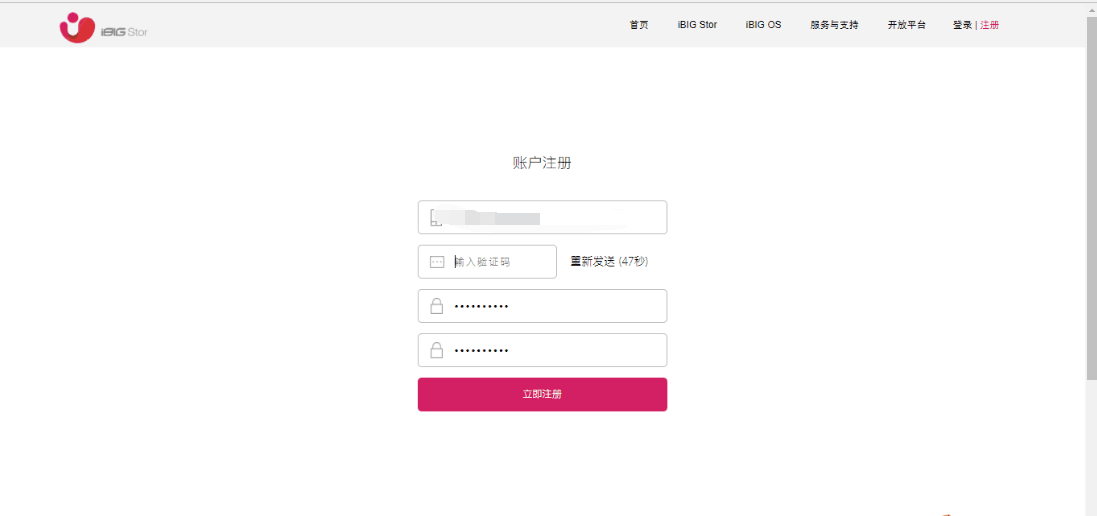Click the verification code message icon
The height and width of the screenshot is (516, 1097).
[x=437, y=262]
